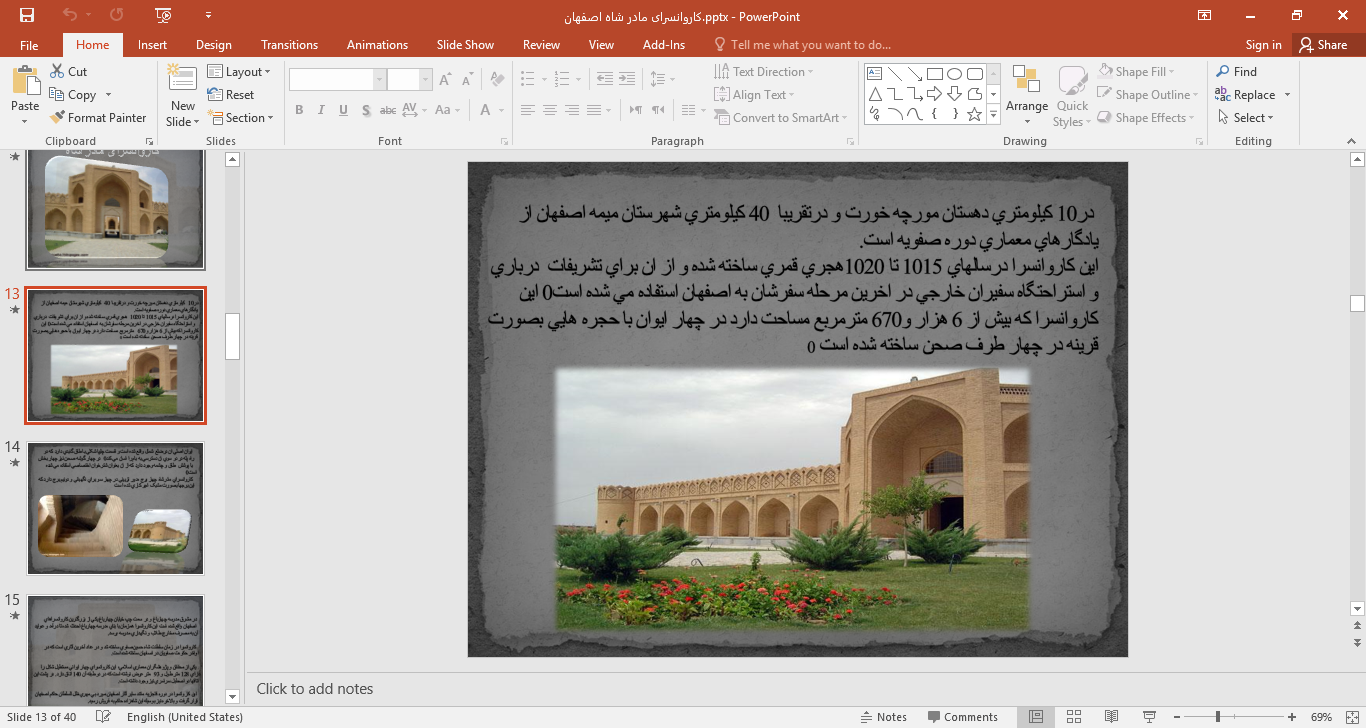Open the Animations tab
The width and height of the screenshot is (1366, 728).
377,45
